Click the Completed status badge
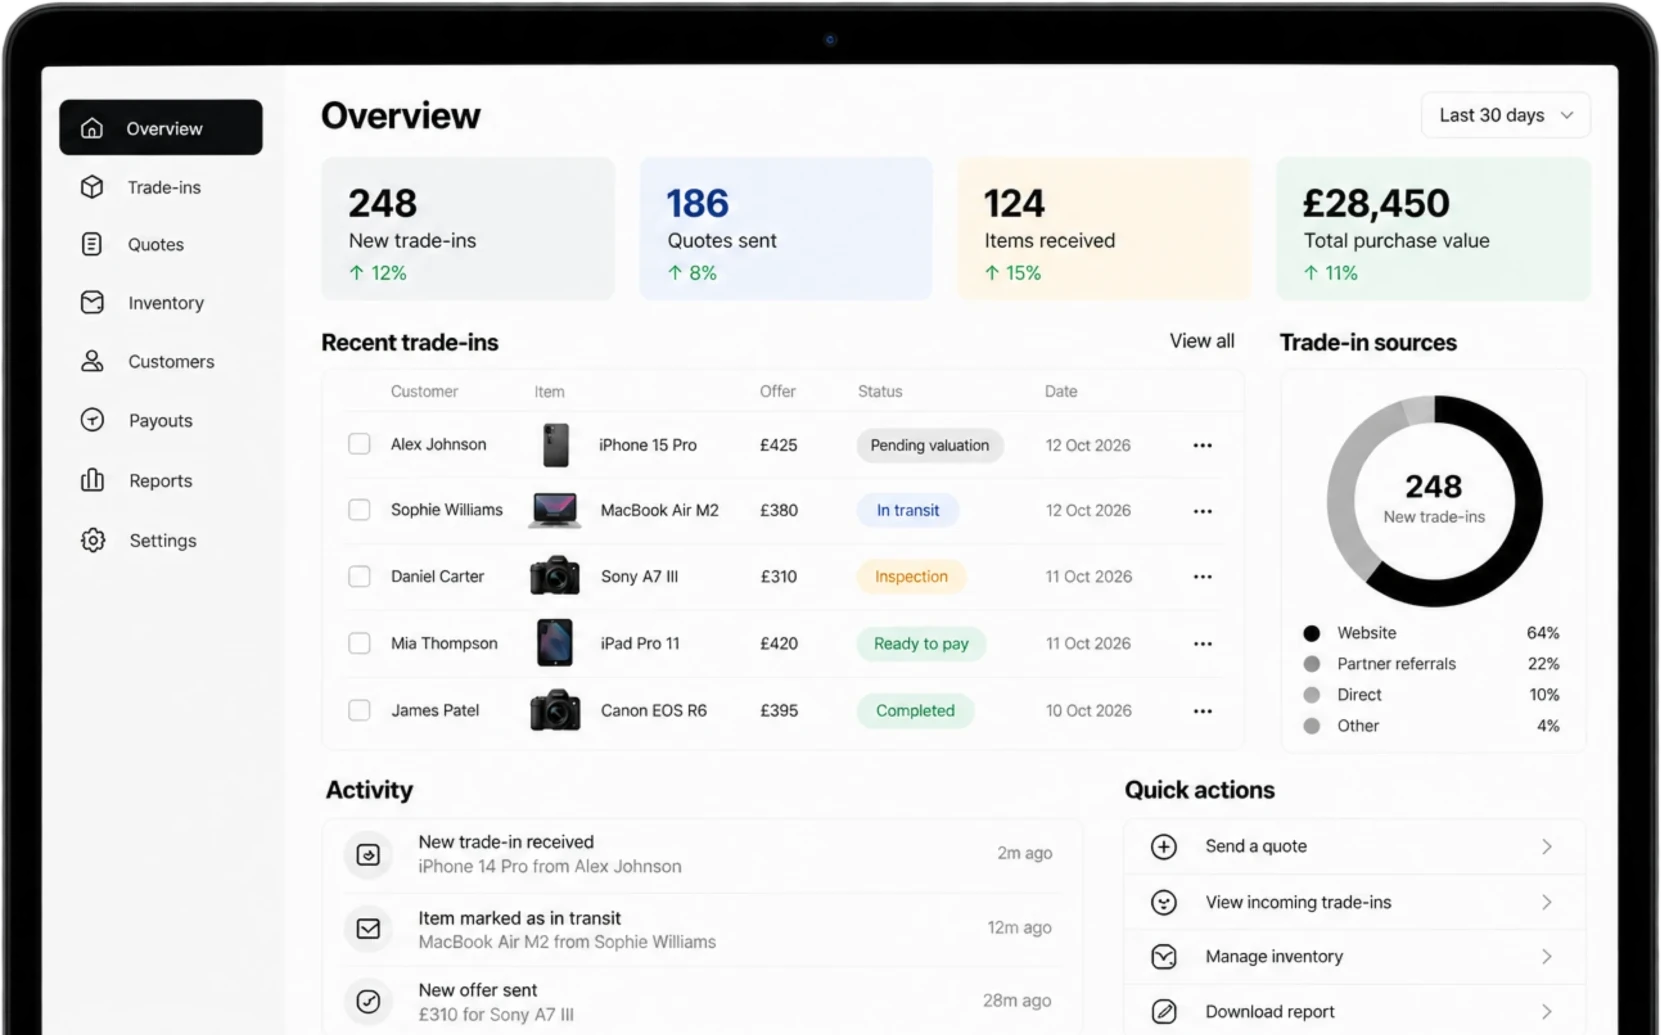1661x1035 pixels. coord(915,710)
